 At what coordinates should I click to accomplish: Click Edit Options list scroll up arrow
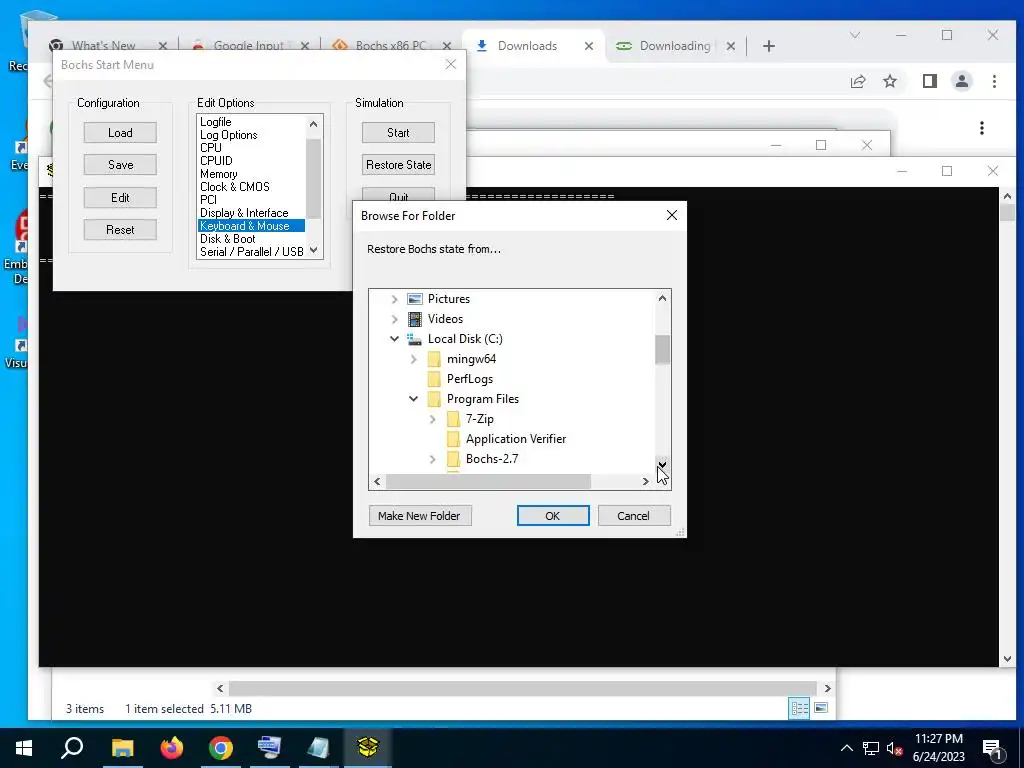pos(313,123)
